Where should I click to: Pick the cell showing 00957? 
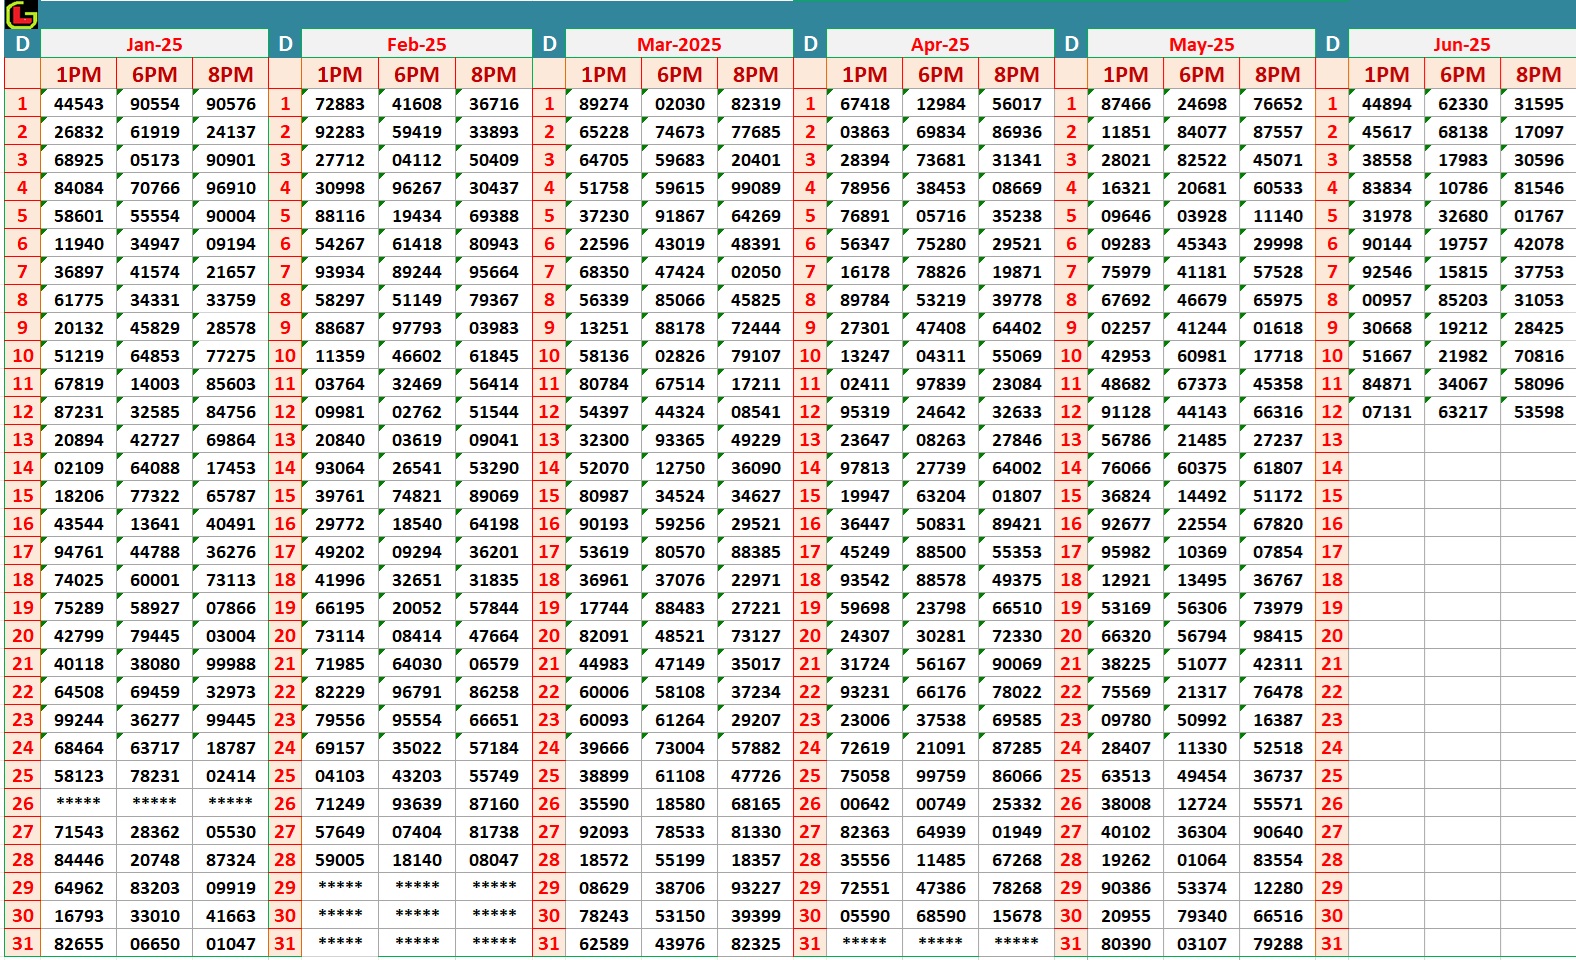pyautogui.click(x=1387, y=300)
